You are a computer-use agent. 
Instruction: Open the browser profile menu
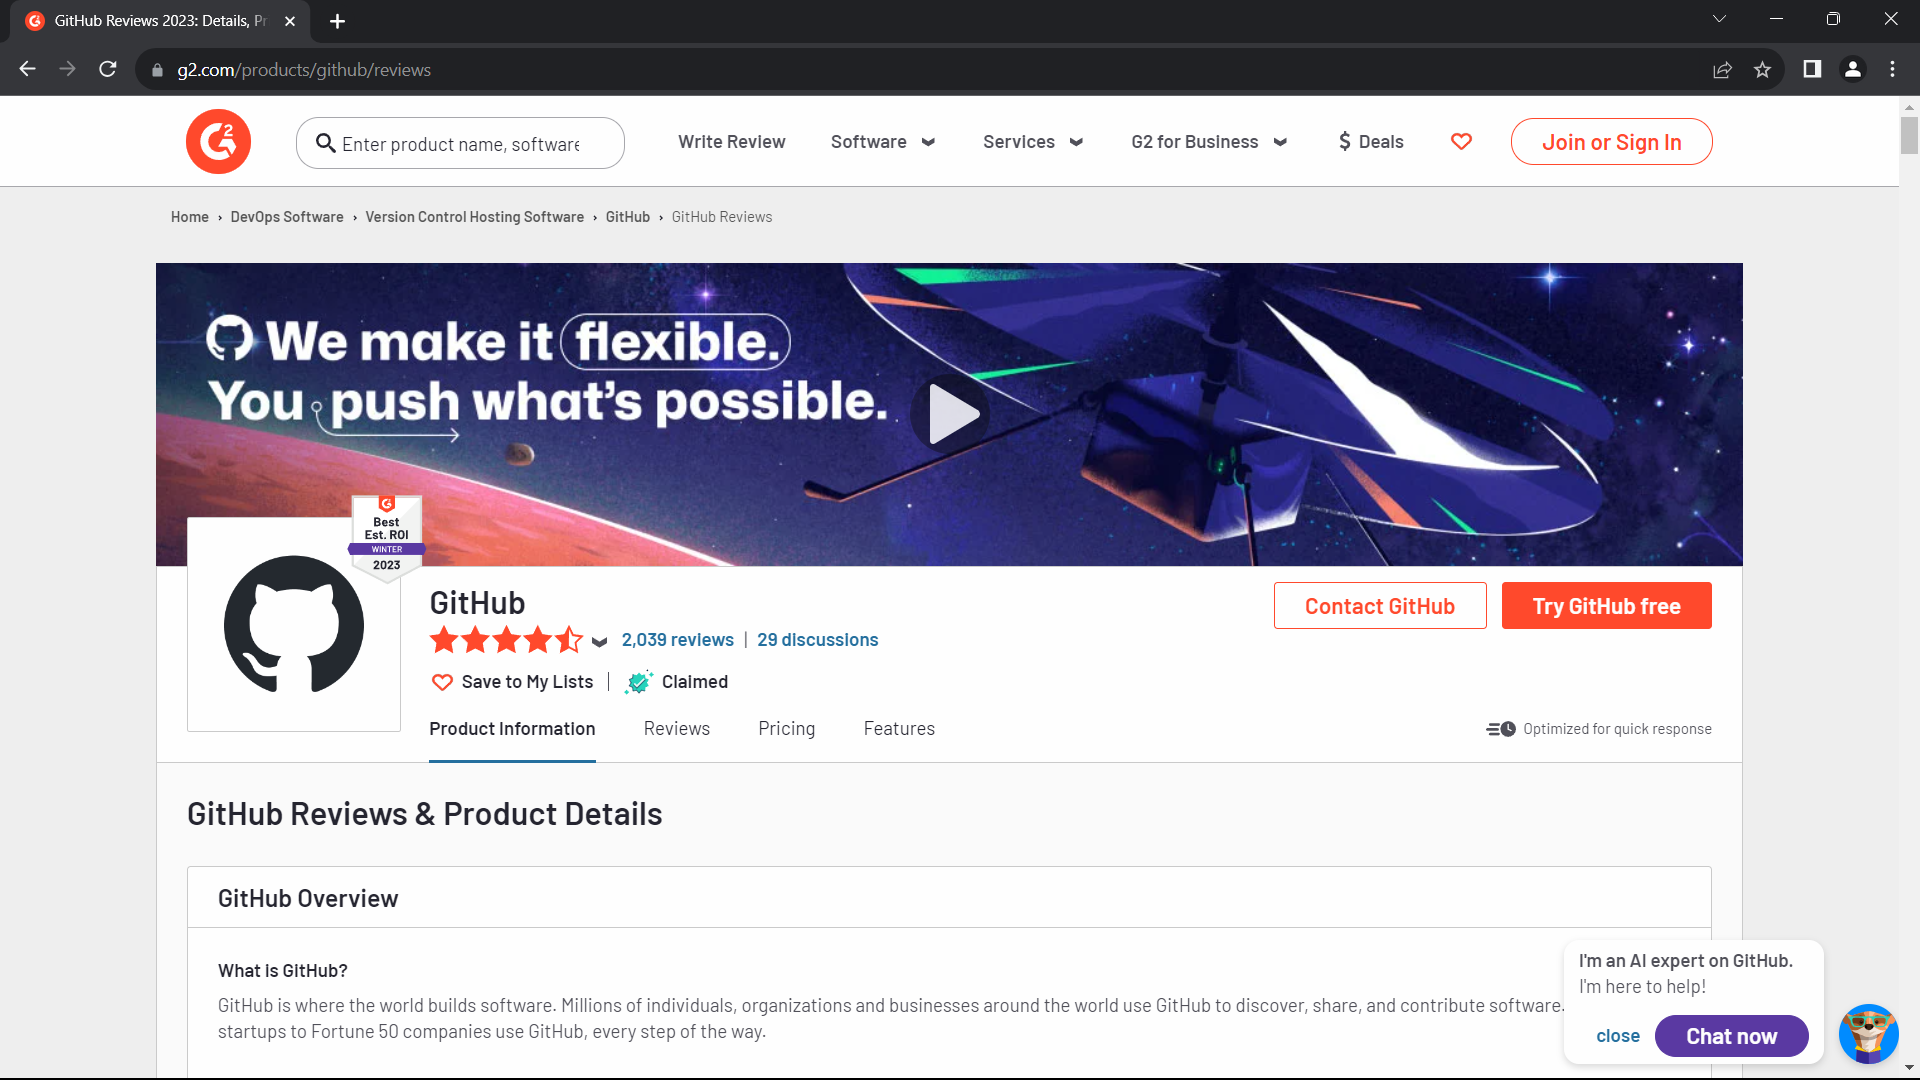pos(1852,69)
